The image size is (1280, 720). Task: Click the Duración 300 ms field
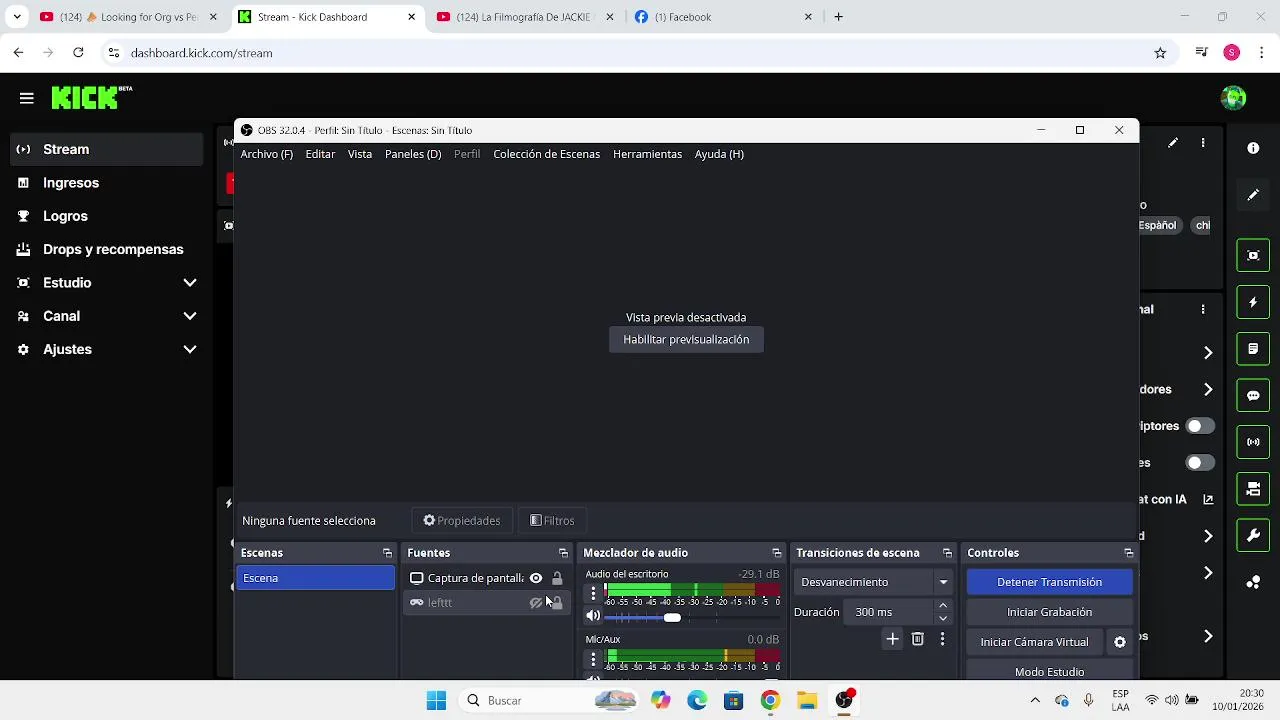(889, 612)
